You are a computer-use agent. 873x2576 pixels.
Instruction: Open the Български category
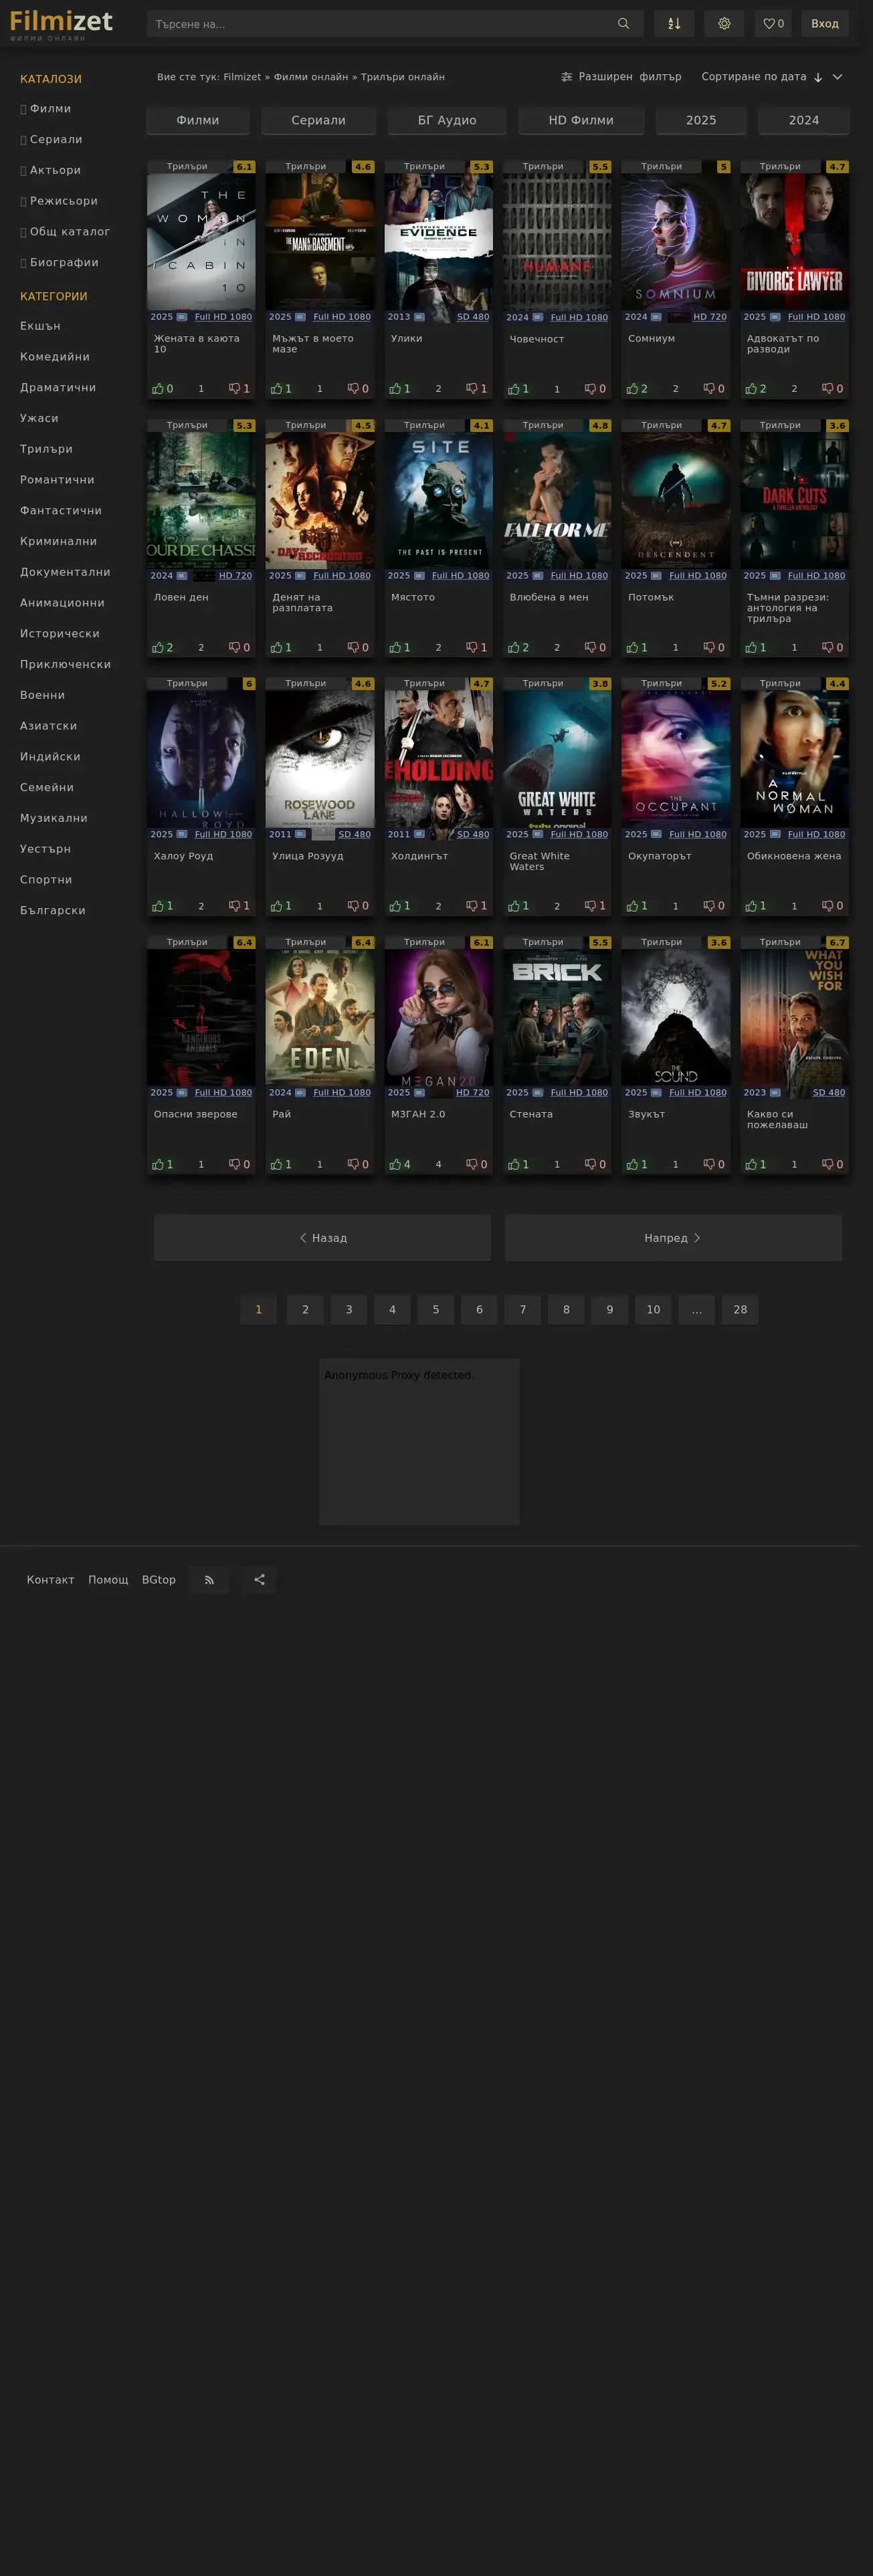coord(53,911)
